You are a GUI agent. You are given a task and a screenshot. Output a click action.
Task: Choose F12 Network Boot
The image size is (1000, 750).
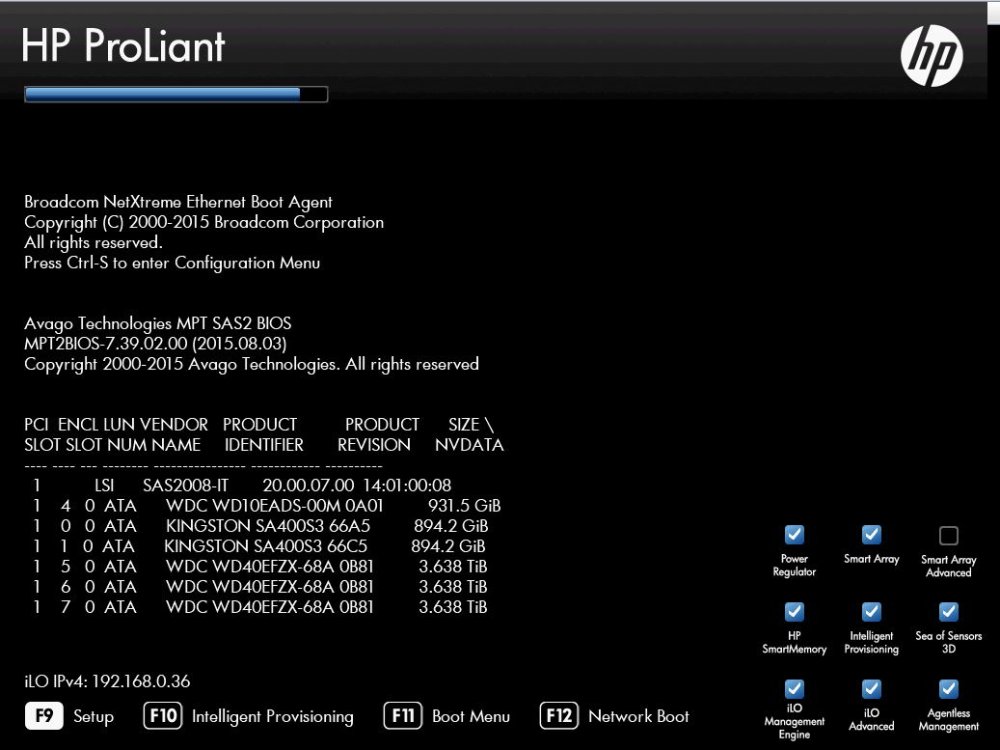[x=615, y=716]
